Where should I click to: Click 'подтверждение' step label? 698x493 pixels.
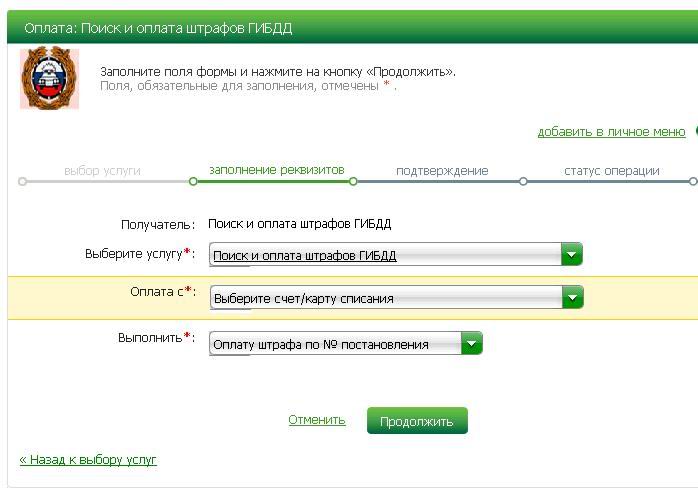tap(441, 170)
